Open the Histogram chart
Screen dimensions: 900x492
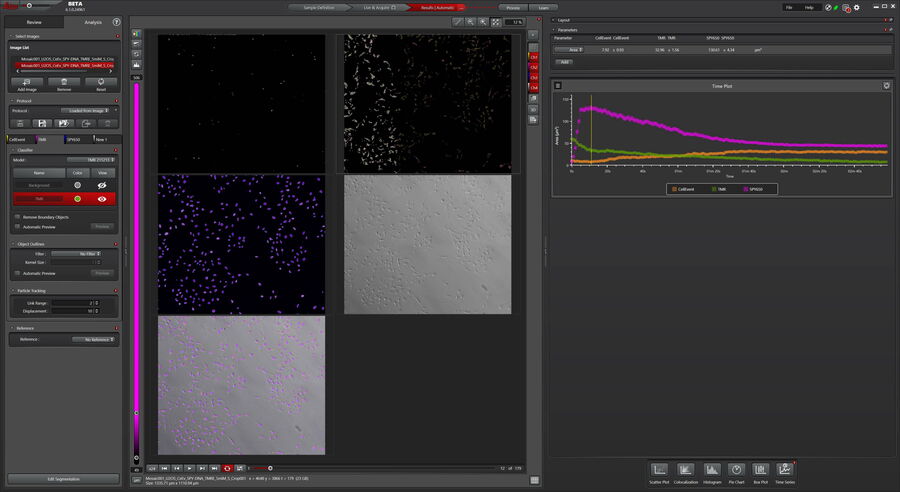click(712, 470)
